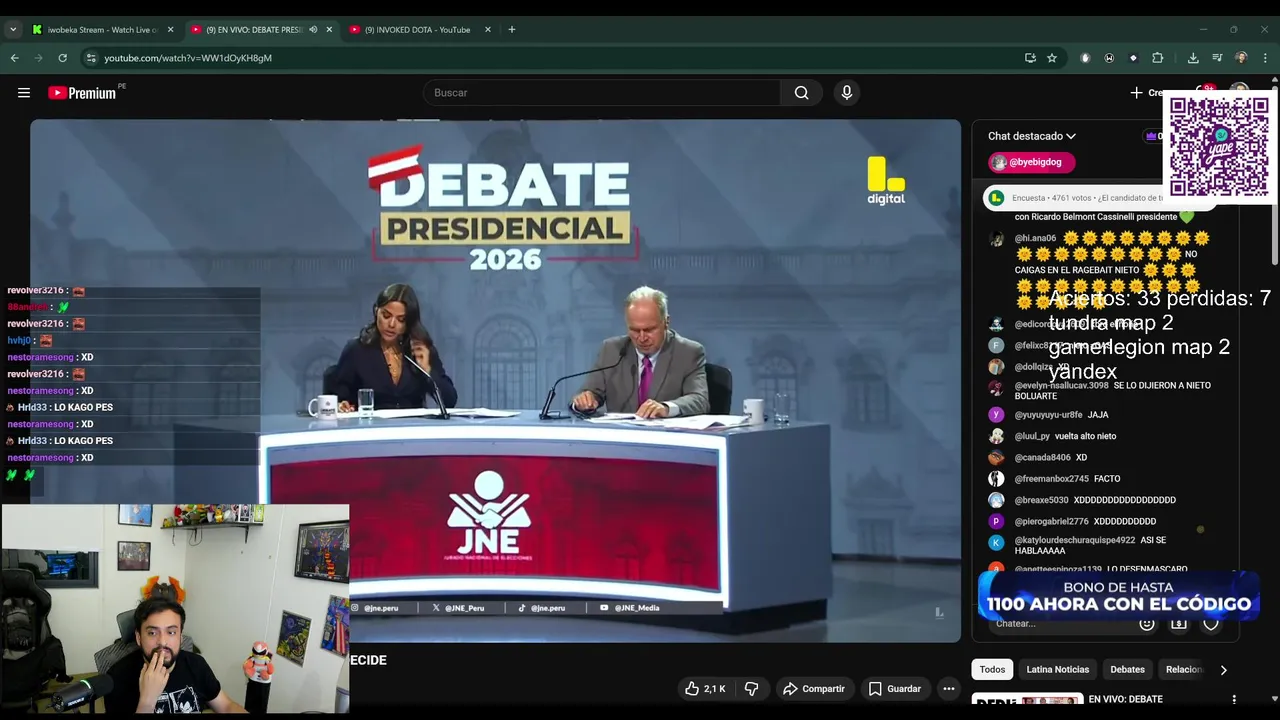1280x720 pixels.
Task: Select the EN VIVO: DEBATE tab
Action: [x=254, y=30]
